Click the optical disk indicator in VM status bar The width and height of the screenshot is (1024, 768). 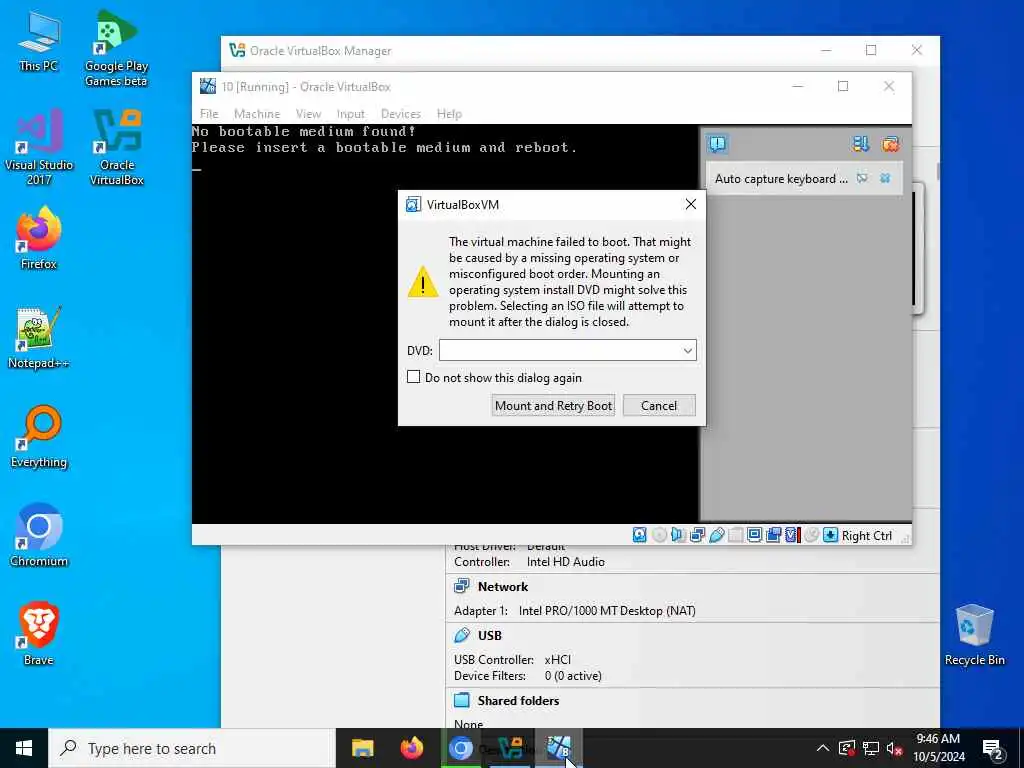point(660,536)
